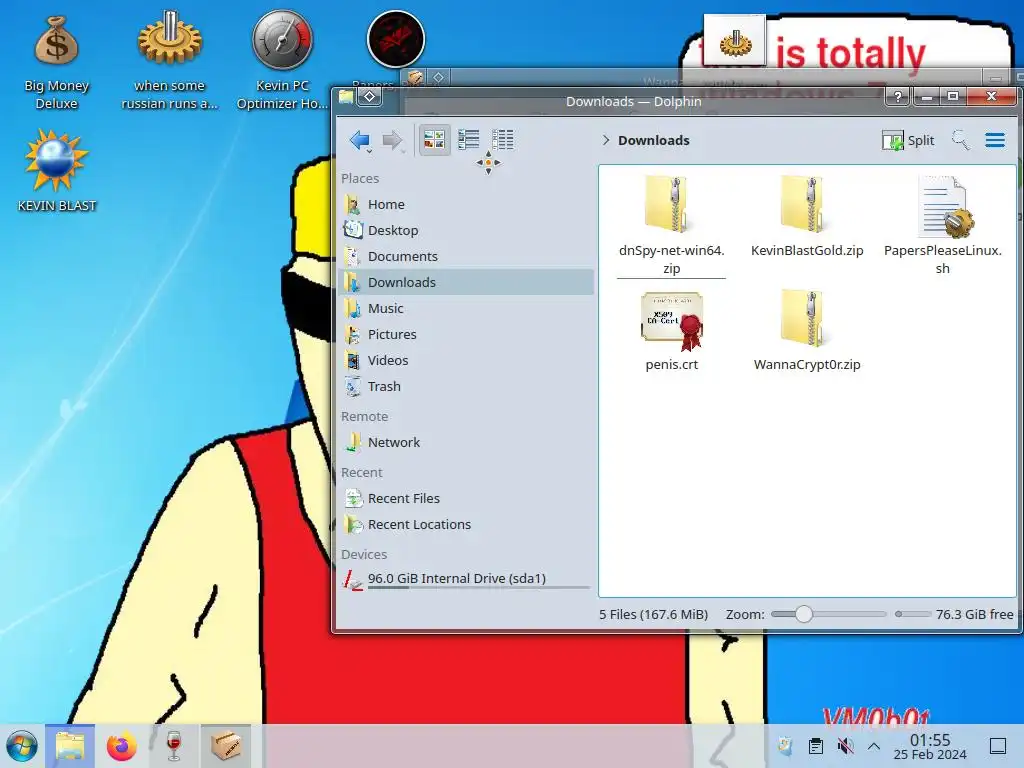The width and height of the screenshot is (1024, 768).
Task: Open the search magnifier in Dolphin
Action: tap(960, 140)
